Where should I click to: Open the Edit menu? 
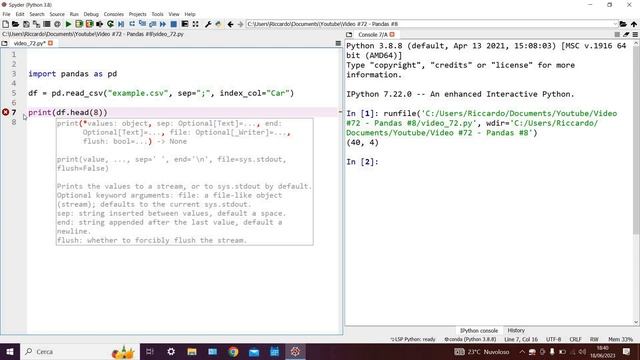coord(20,14)
